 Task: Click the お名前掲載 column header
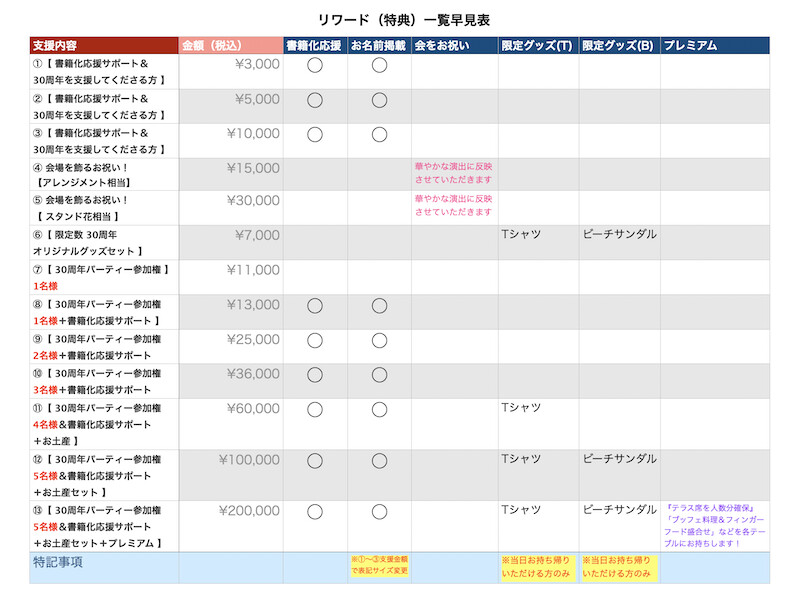point(379,45)
